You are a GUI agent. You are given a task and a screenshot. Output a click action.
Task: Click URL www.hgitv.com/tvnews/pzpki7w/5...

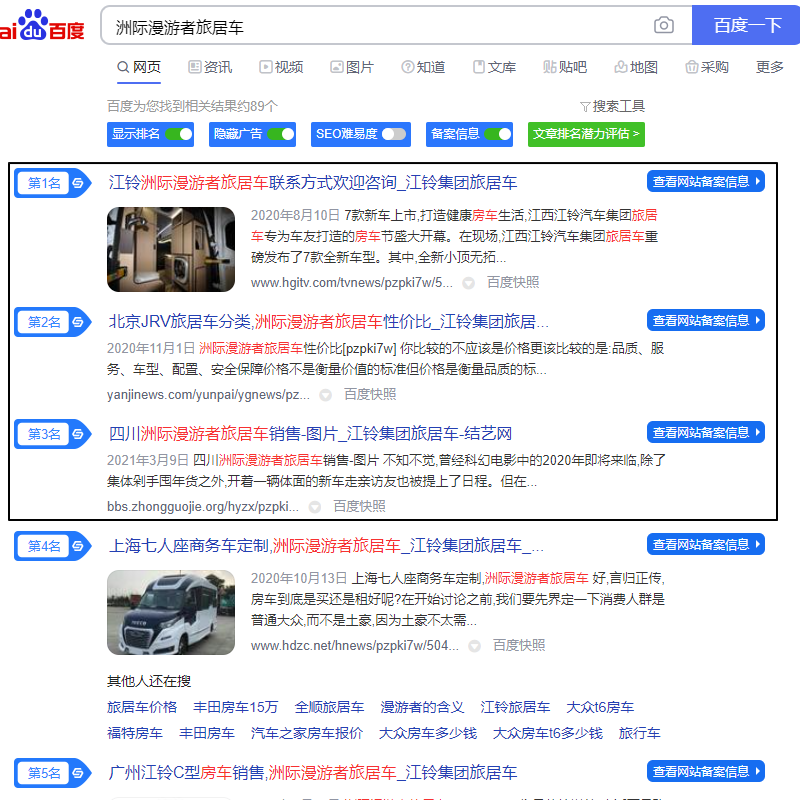coord(352,283)
